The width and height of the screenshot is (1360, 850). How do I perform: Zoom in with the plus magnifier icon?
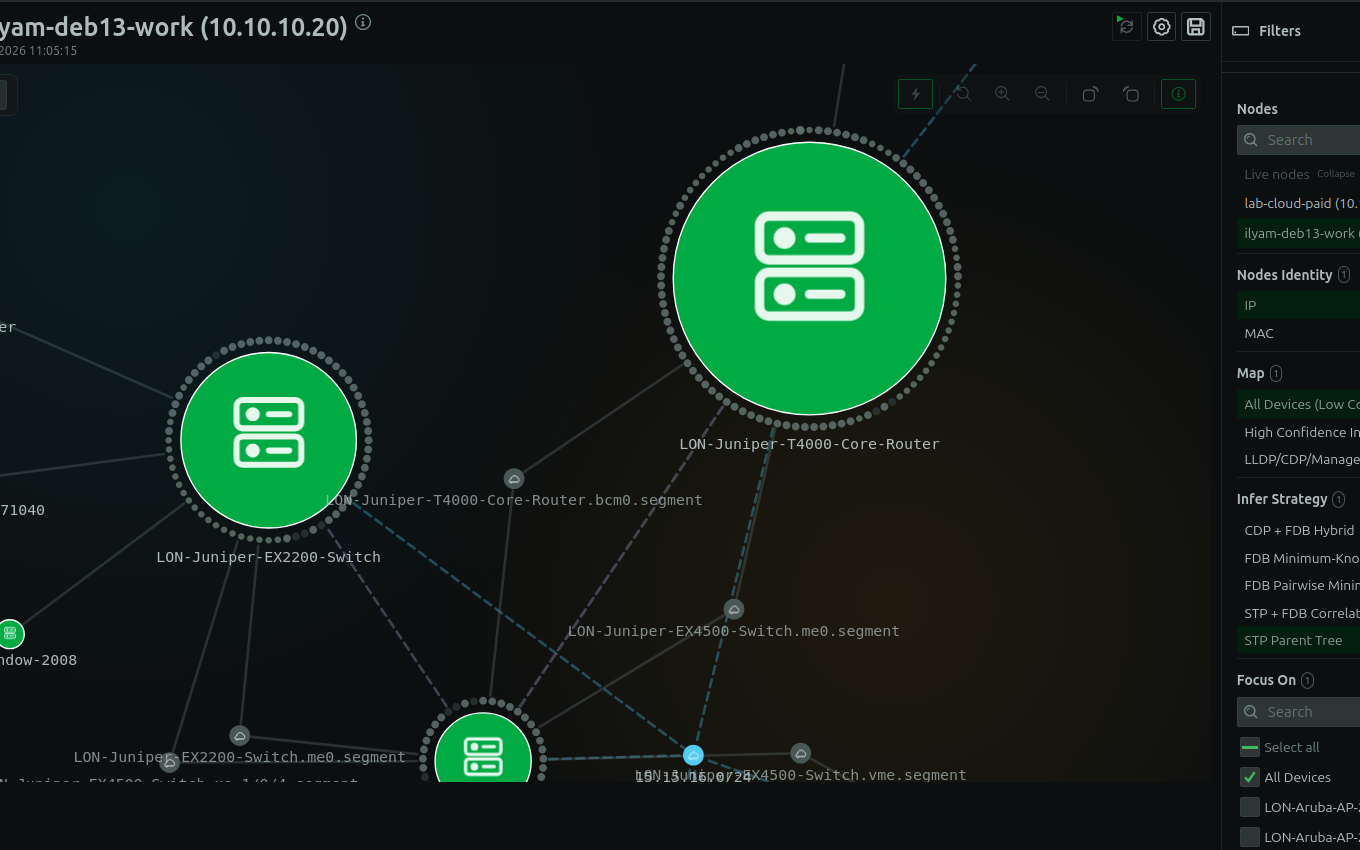(1002, 94)
